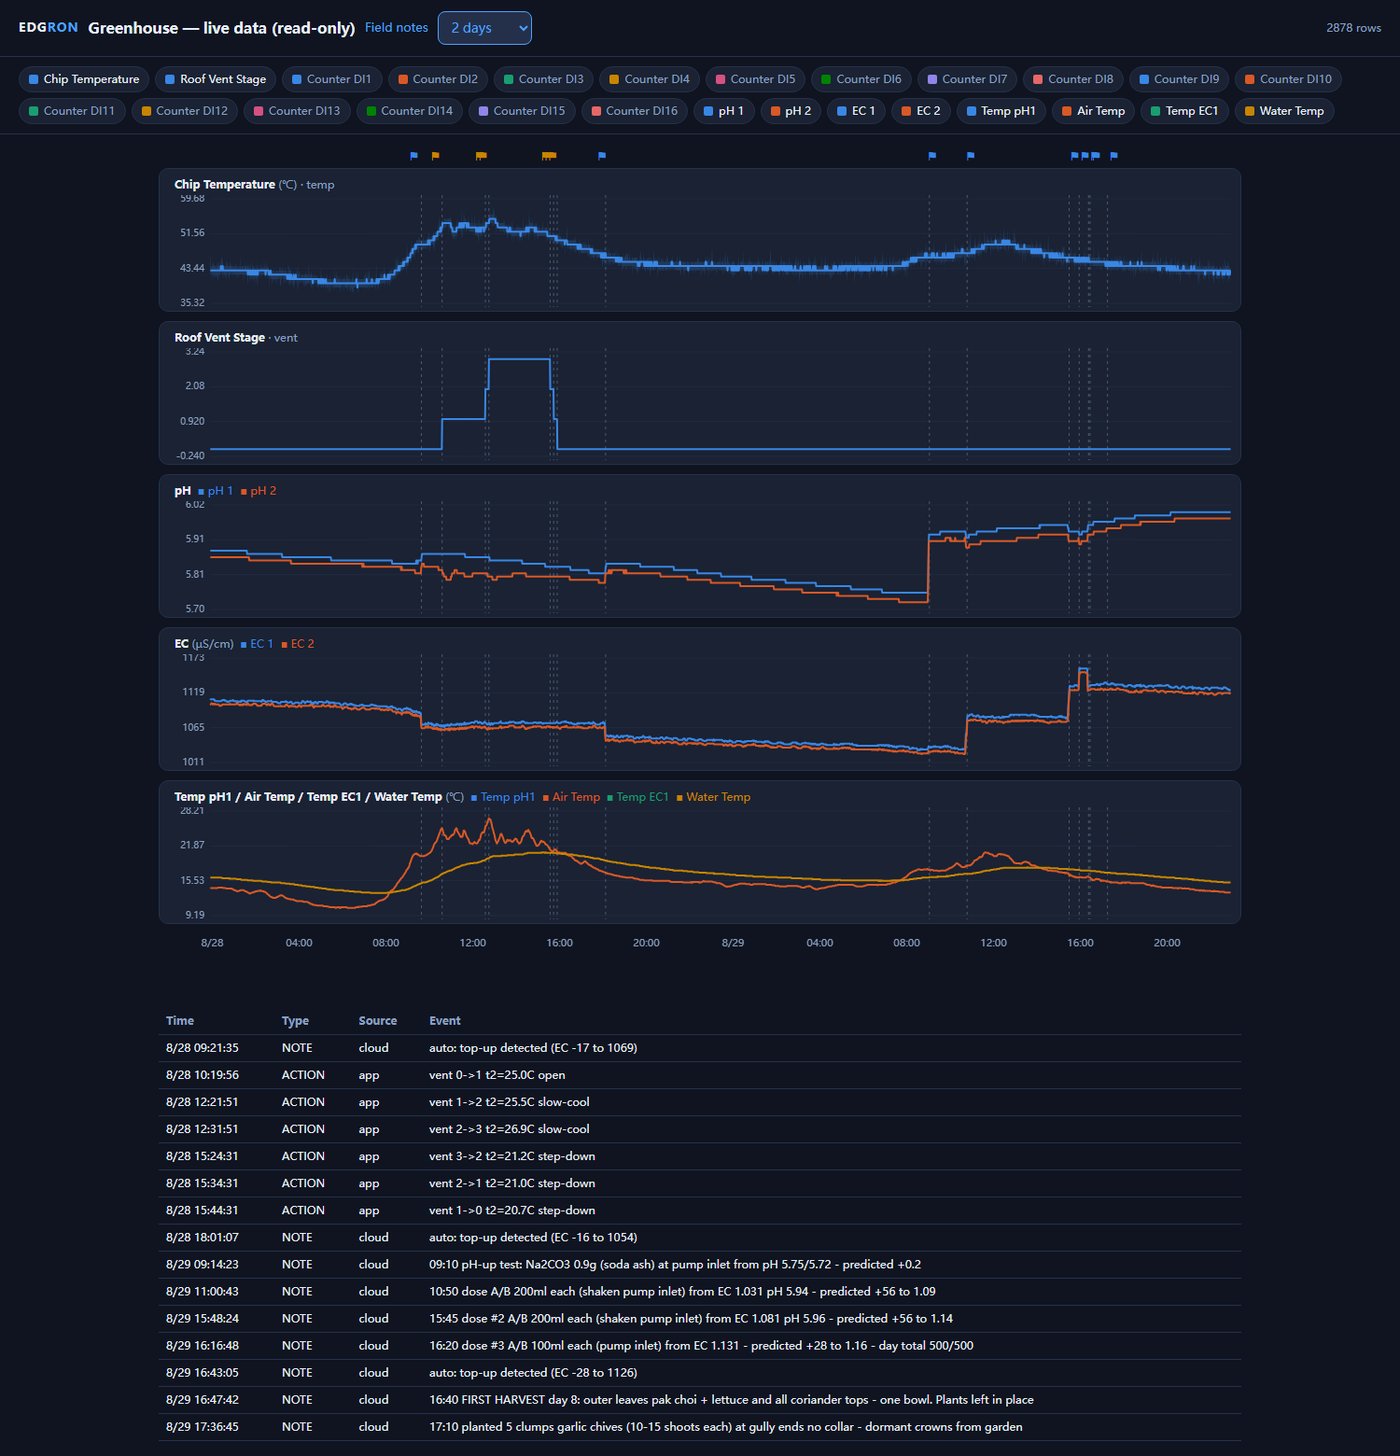Toggle Counter DI5 chip
Image resolution: width=1400 pixels, height=1456 pixels.
[755, 79]
